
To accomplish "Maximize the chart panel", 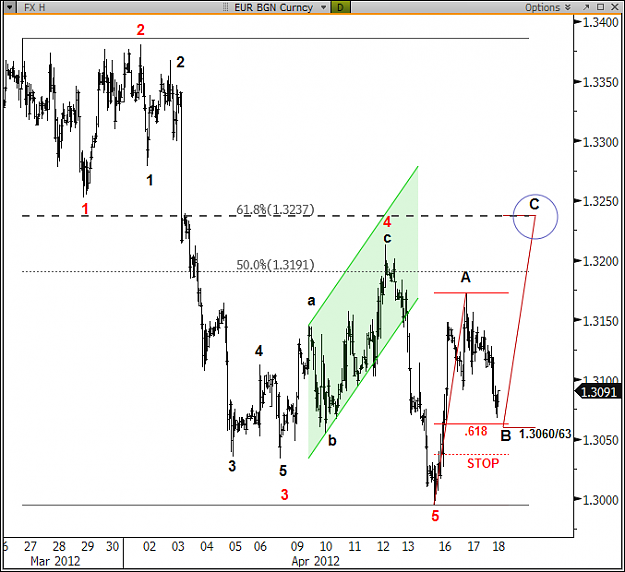I will (x=600, y=7).
